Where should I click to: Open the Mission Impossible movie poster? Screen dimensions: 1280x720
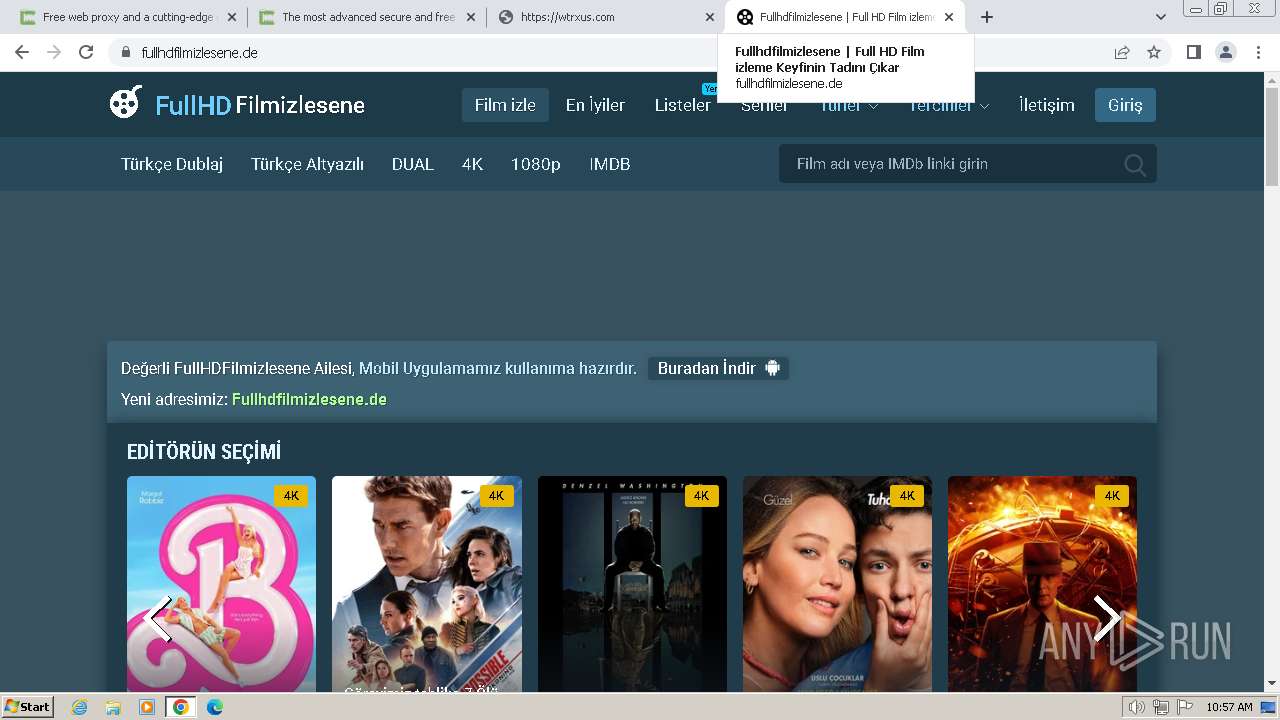point(427,584)
